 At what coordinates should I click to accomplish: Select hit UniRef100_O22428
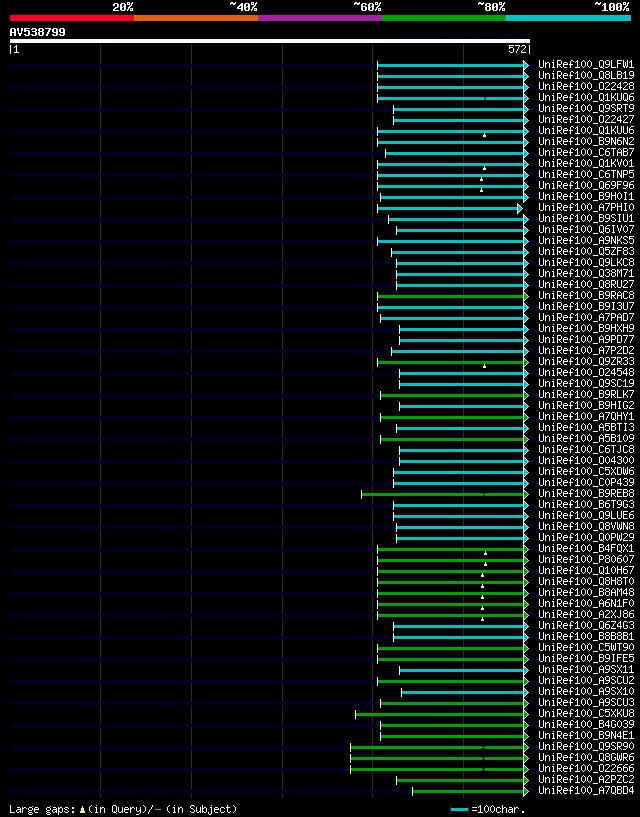pos(586,86)
